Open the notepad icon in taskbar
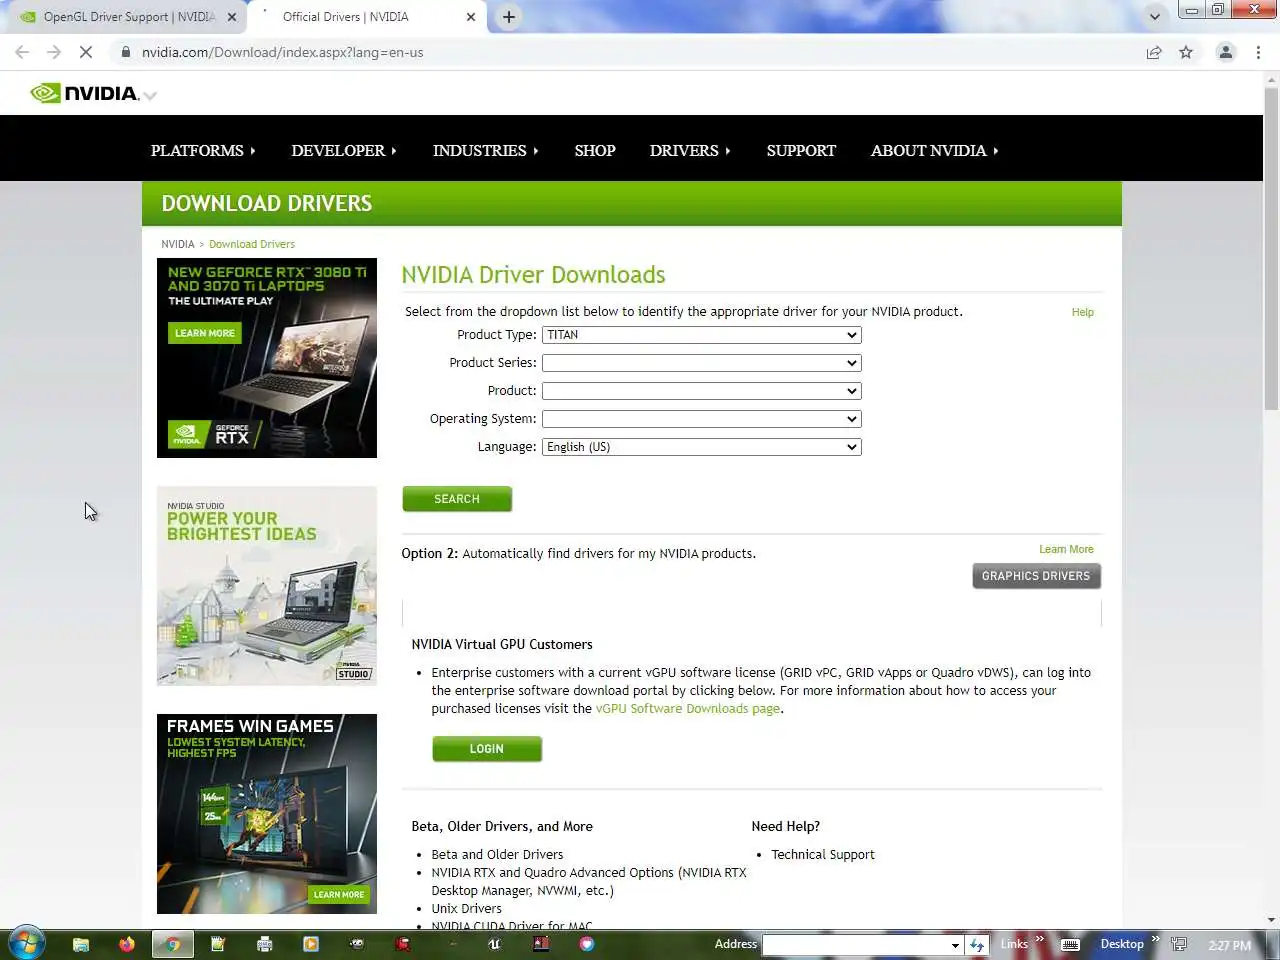 218,944
